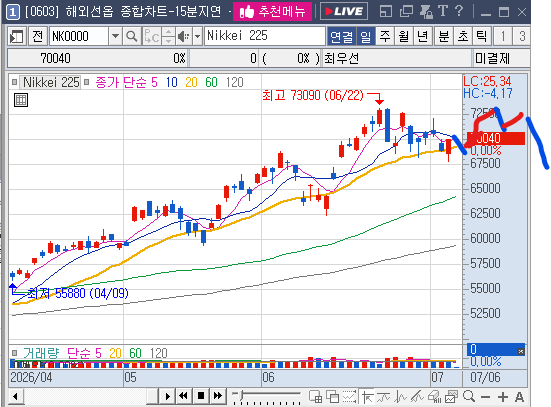Click the 최저 55880 (04/09) low label

78,293
